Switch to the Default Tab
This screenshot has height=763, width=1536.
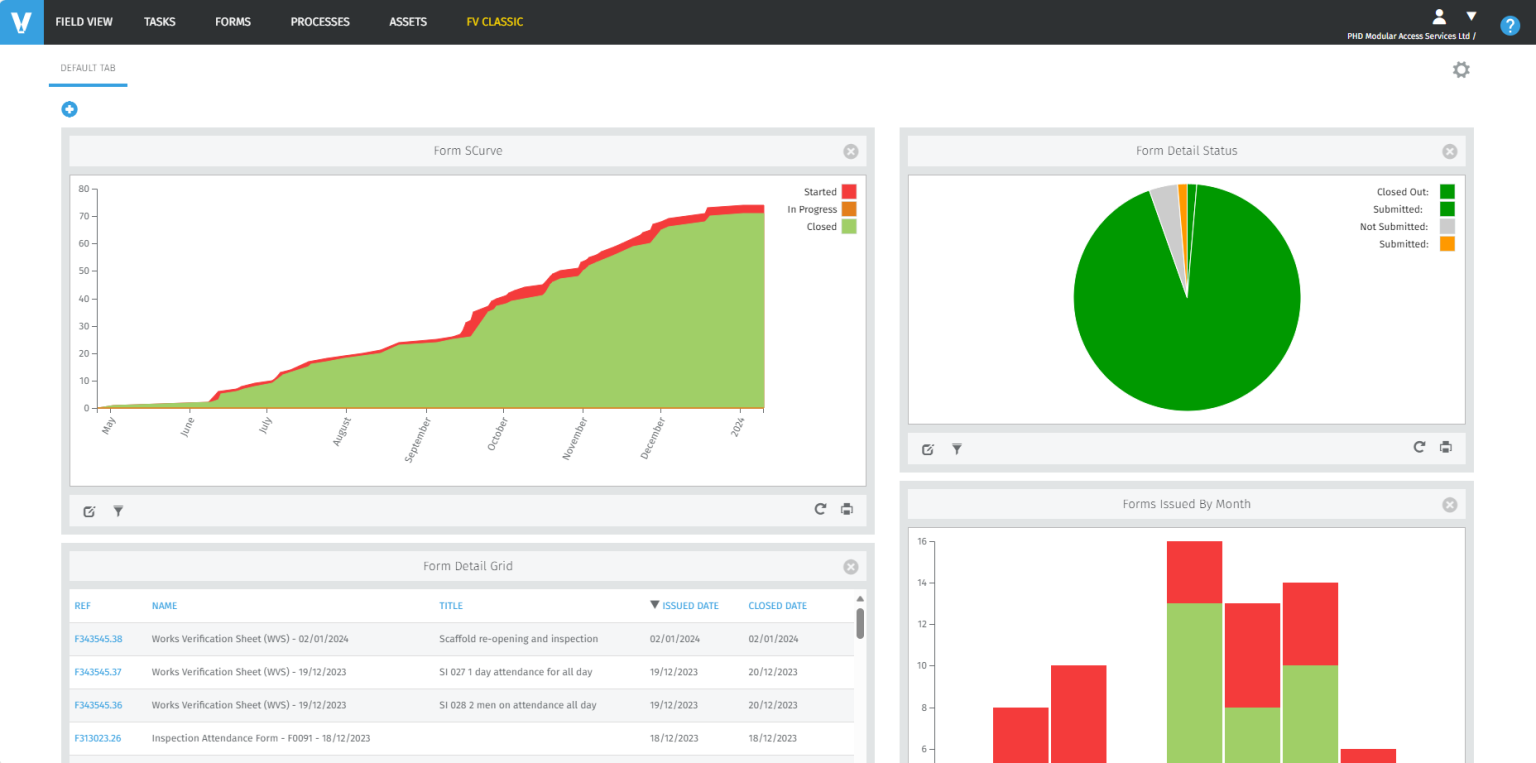tap(88, 69)
